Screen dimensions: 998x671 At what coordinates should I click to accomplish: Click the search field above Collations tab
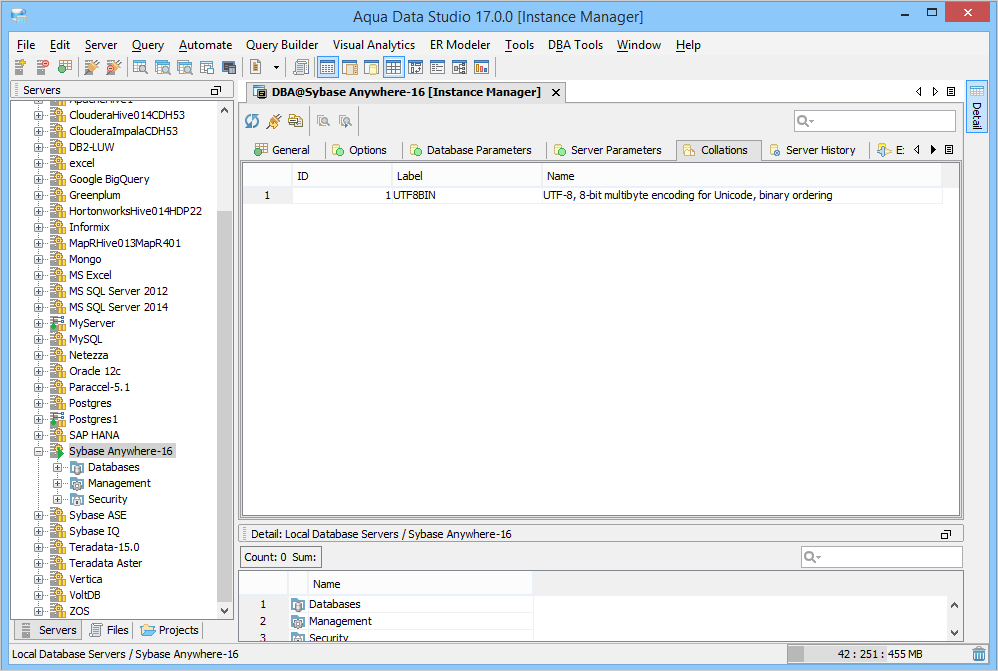(x=875, y=121)
